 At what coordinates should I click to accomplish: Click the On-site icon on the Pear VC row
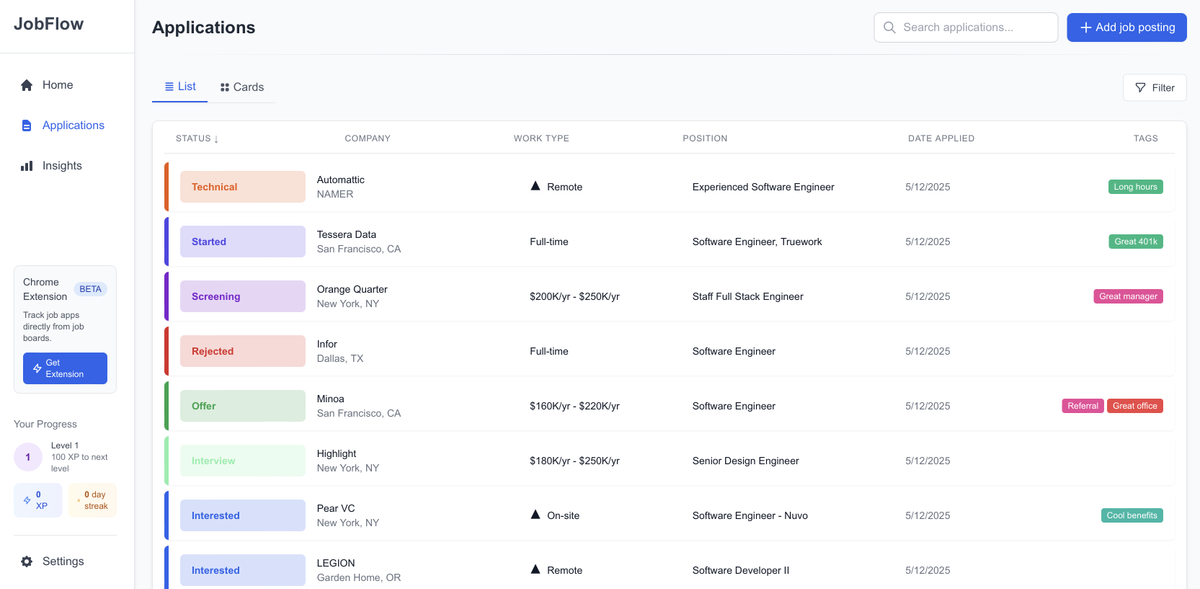click(535, 515)
